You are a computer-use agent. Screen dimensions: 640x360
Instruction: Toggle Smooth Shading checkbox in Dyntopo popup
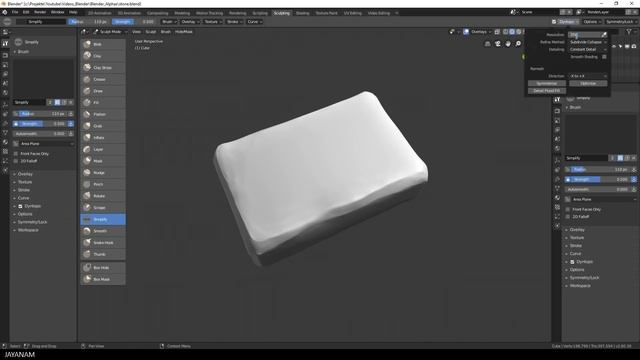pyautogui.click(x=604, y=57)
